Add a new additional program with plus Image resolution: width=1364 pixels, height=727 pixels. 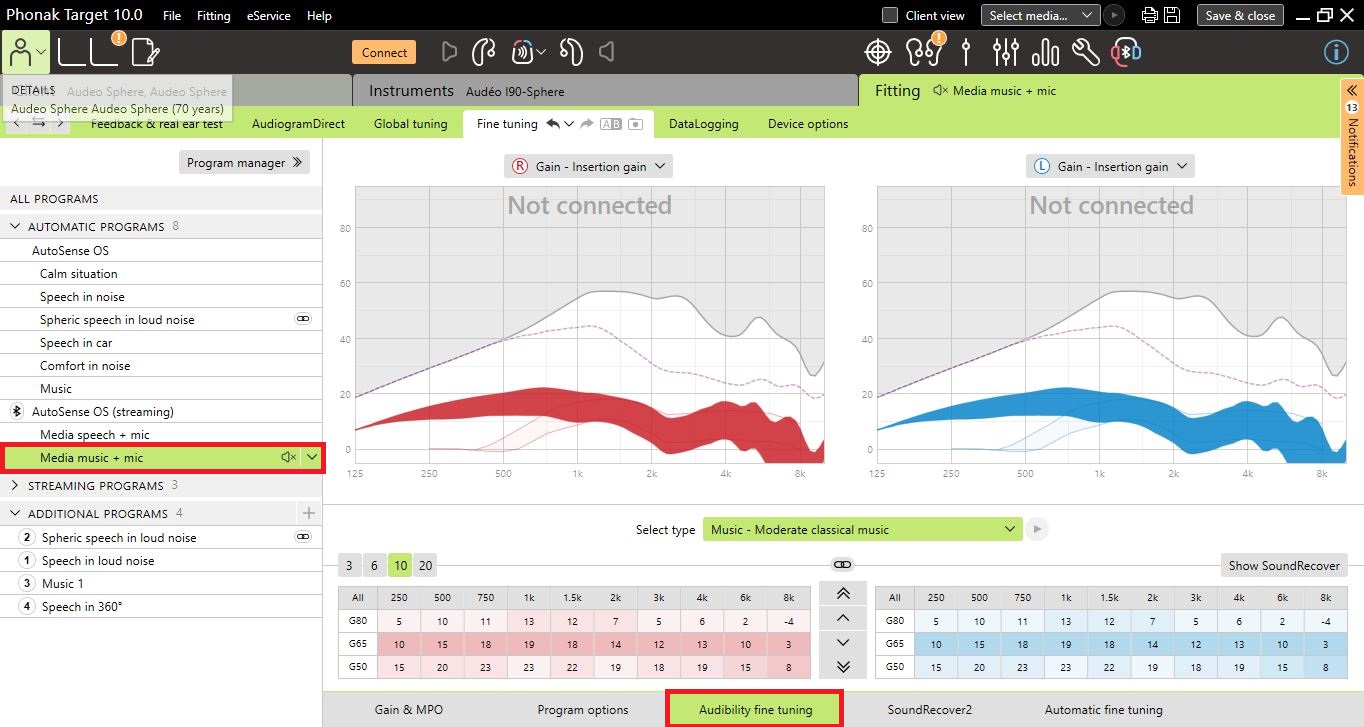(x=309, y=513)
